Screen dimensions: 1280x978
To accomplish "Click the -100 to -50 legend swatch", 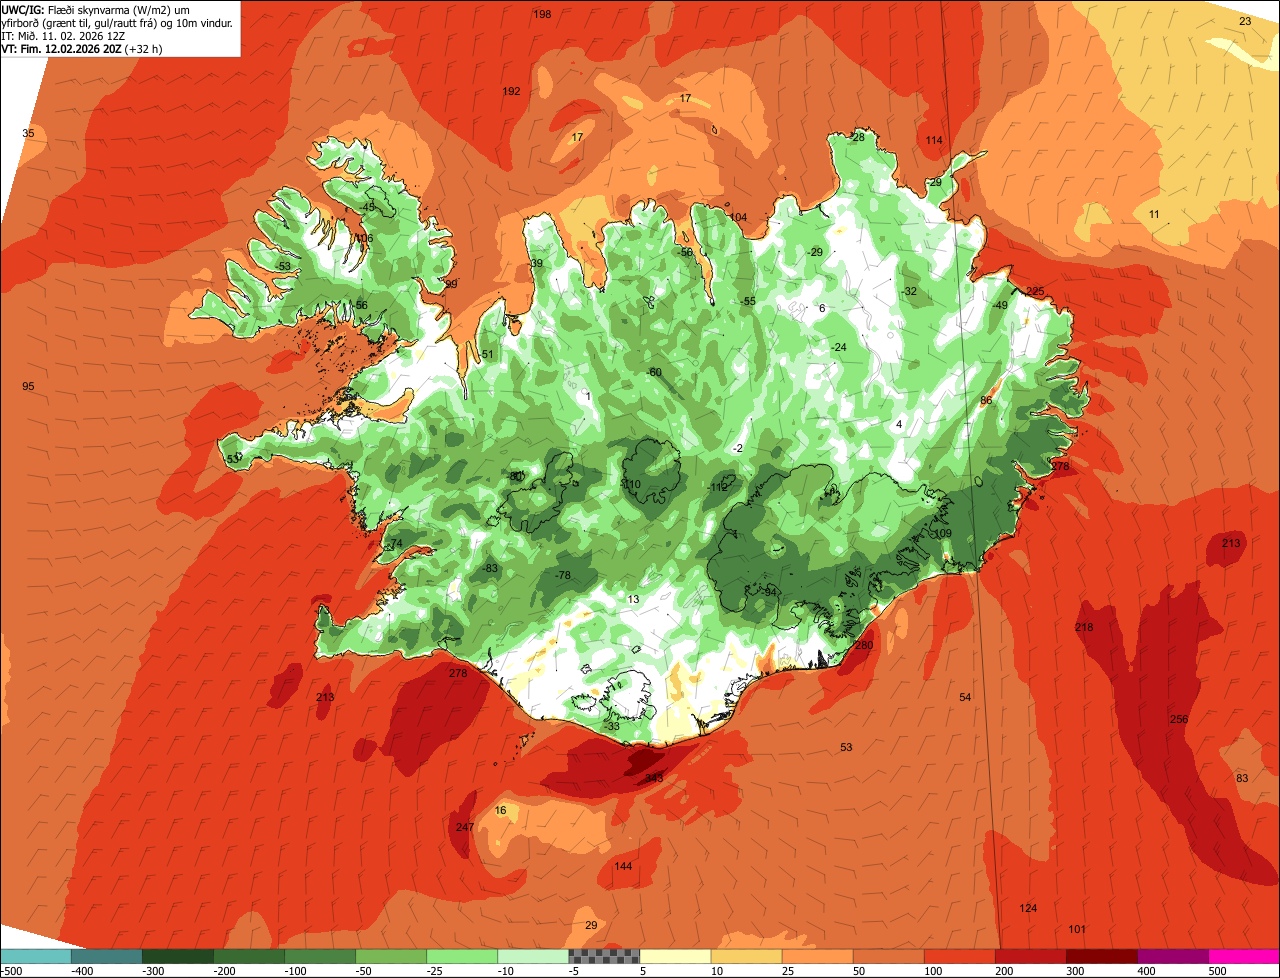I will (319, 956).
